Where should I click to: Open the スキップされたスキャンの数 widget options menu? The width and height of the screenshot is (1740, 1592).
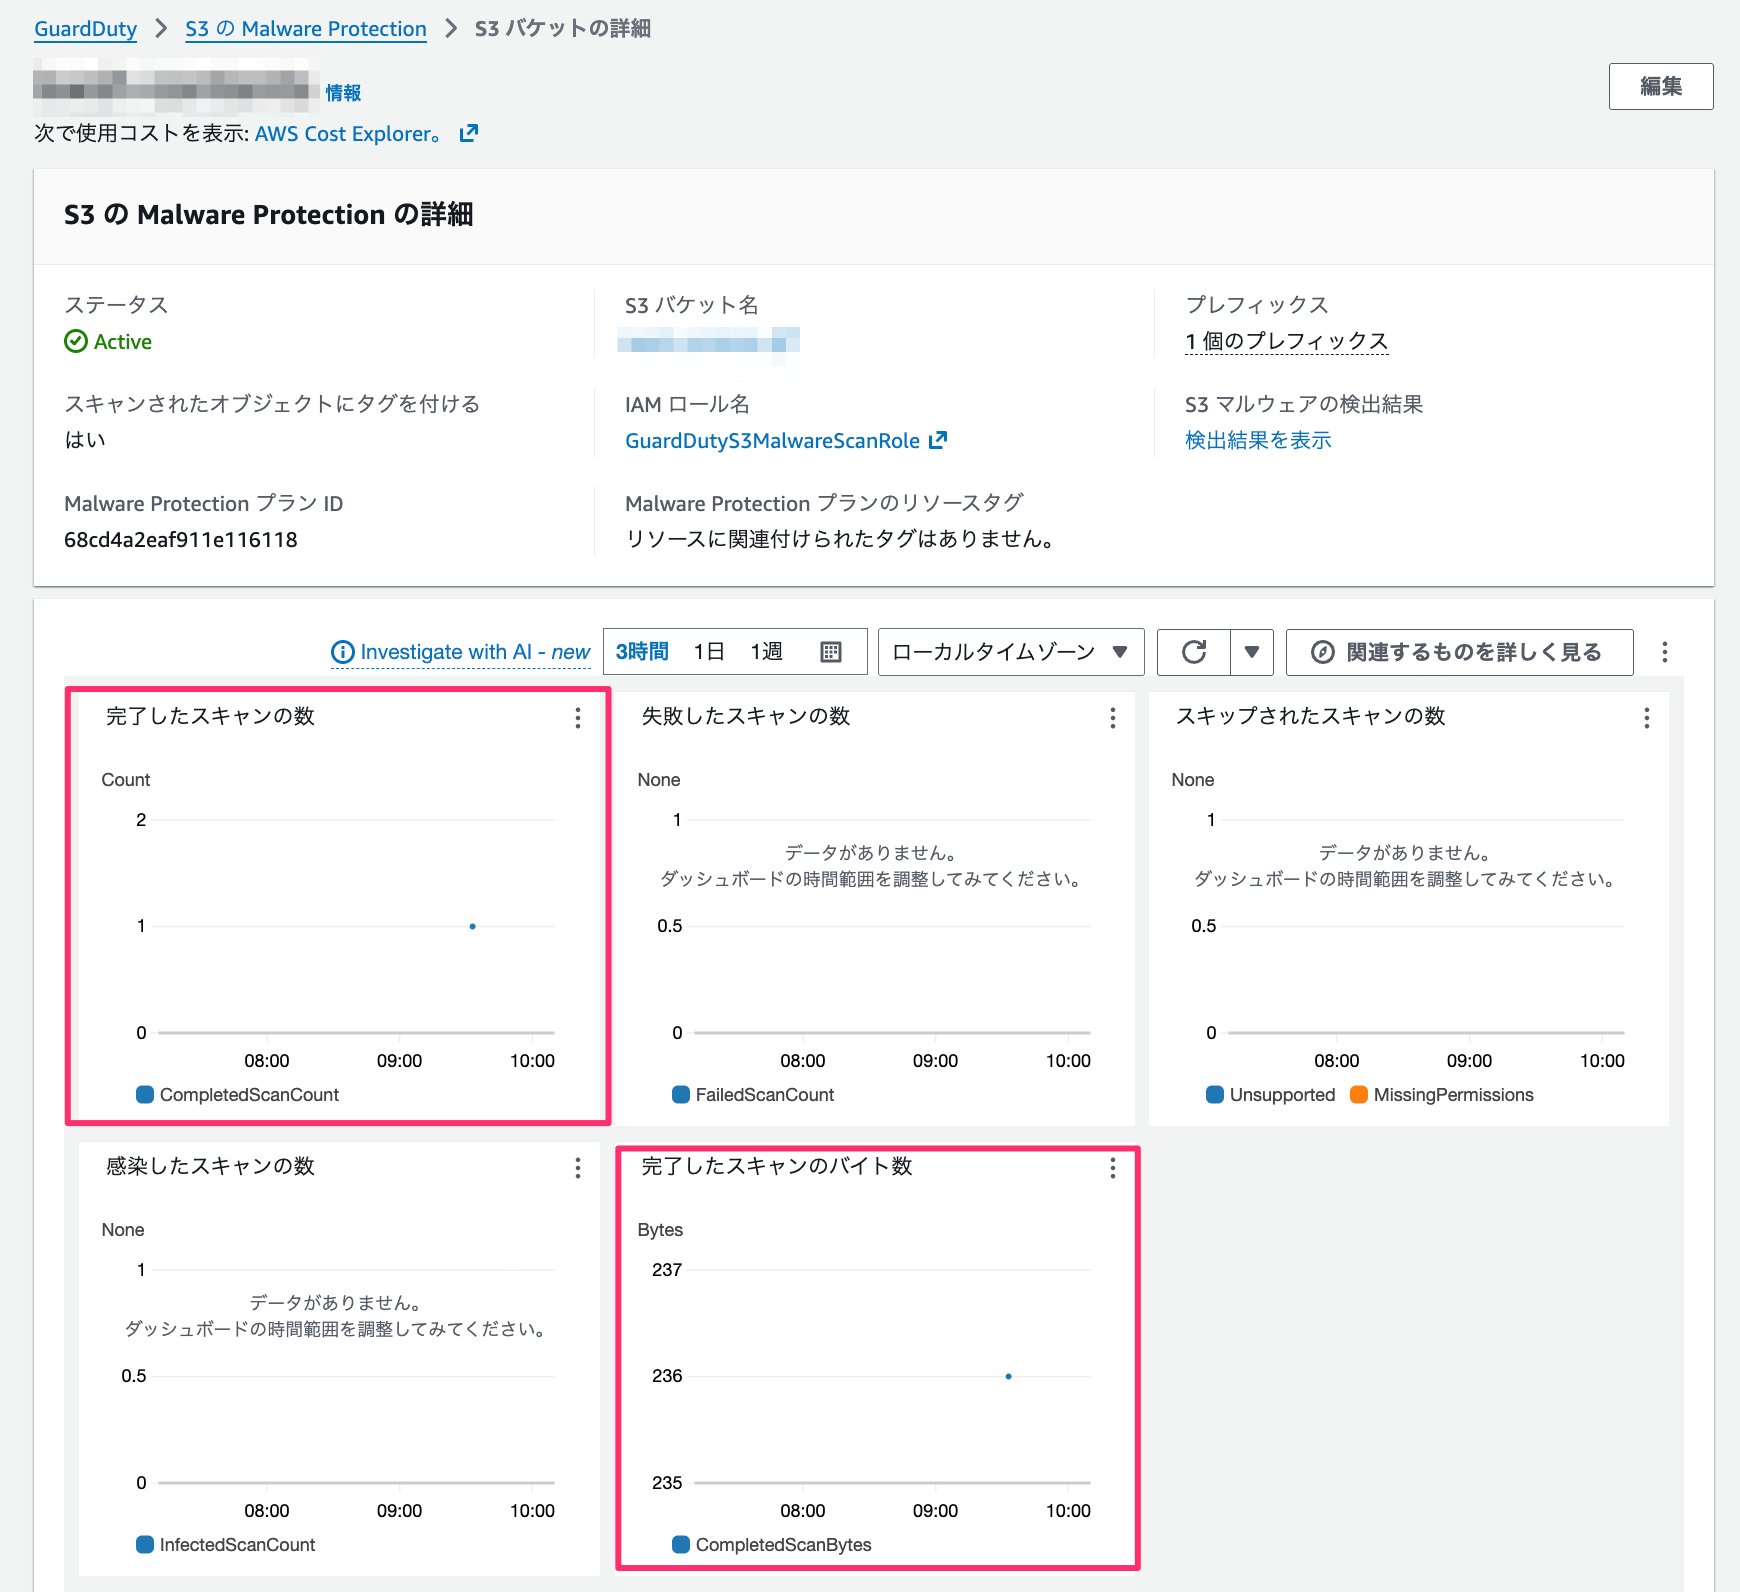coord(1646,718)
